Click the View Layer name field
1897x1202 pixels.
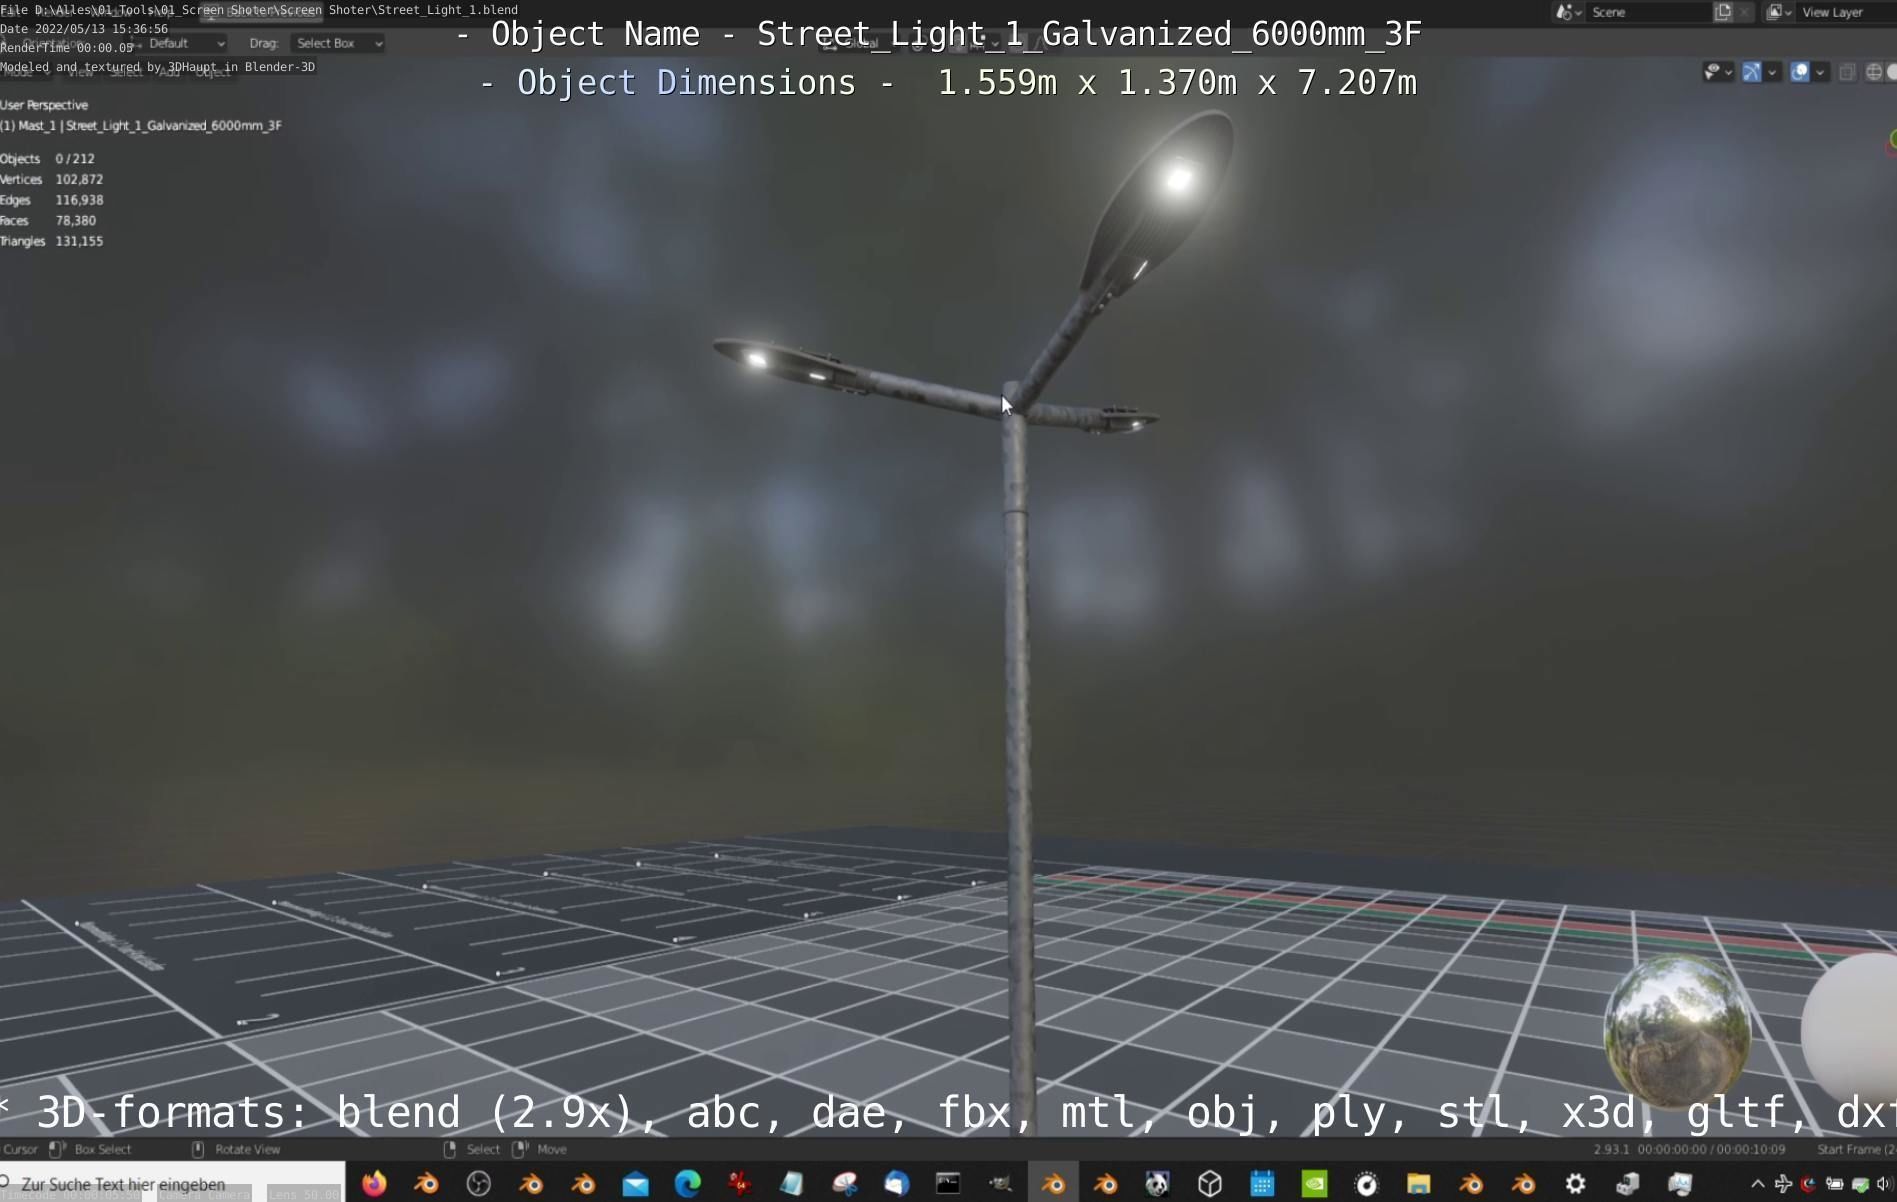[1845, 12]
